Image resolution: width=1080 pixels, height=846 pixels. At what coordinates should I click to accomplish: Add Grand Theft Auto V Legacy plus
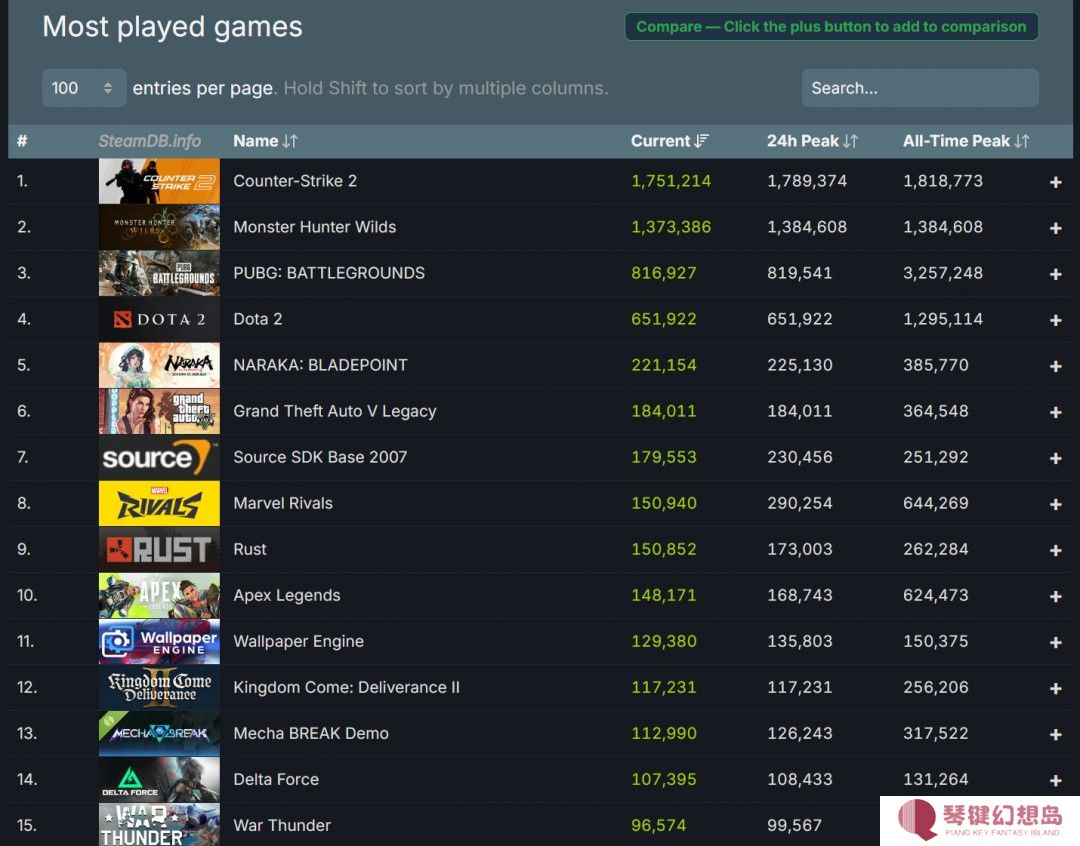tap(1055, 412)
